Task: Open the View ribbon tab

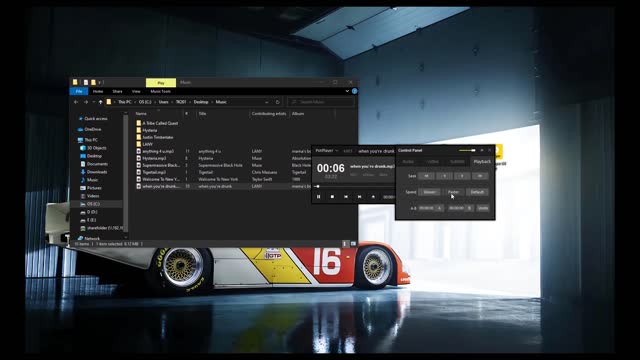Action: coord(136,91)
